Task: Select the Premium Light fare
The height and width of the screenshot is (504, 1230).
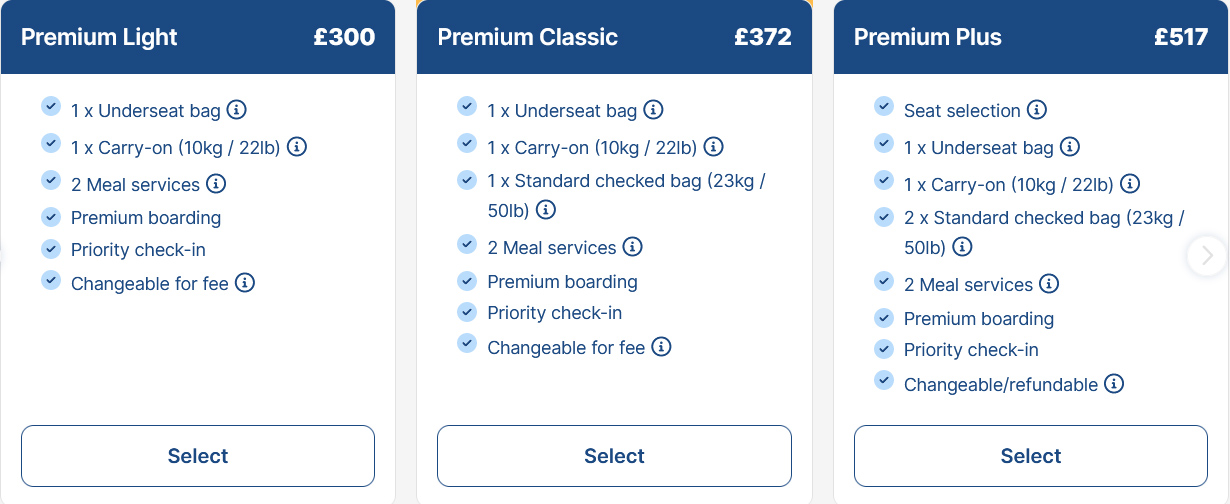Action: (198, 456)
